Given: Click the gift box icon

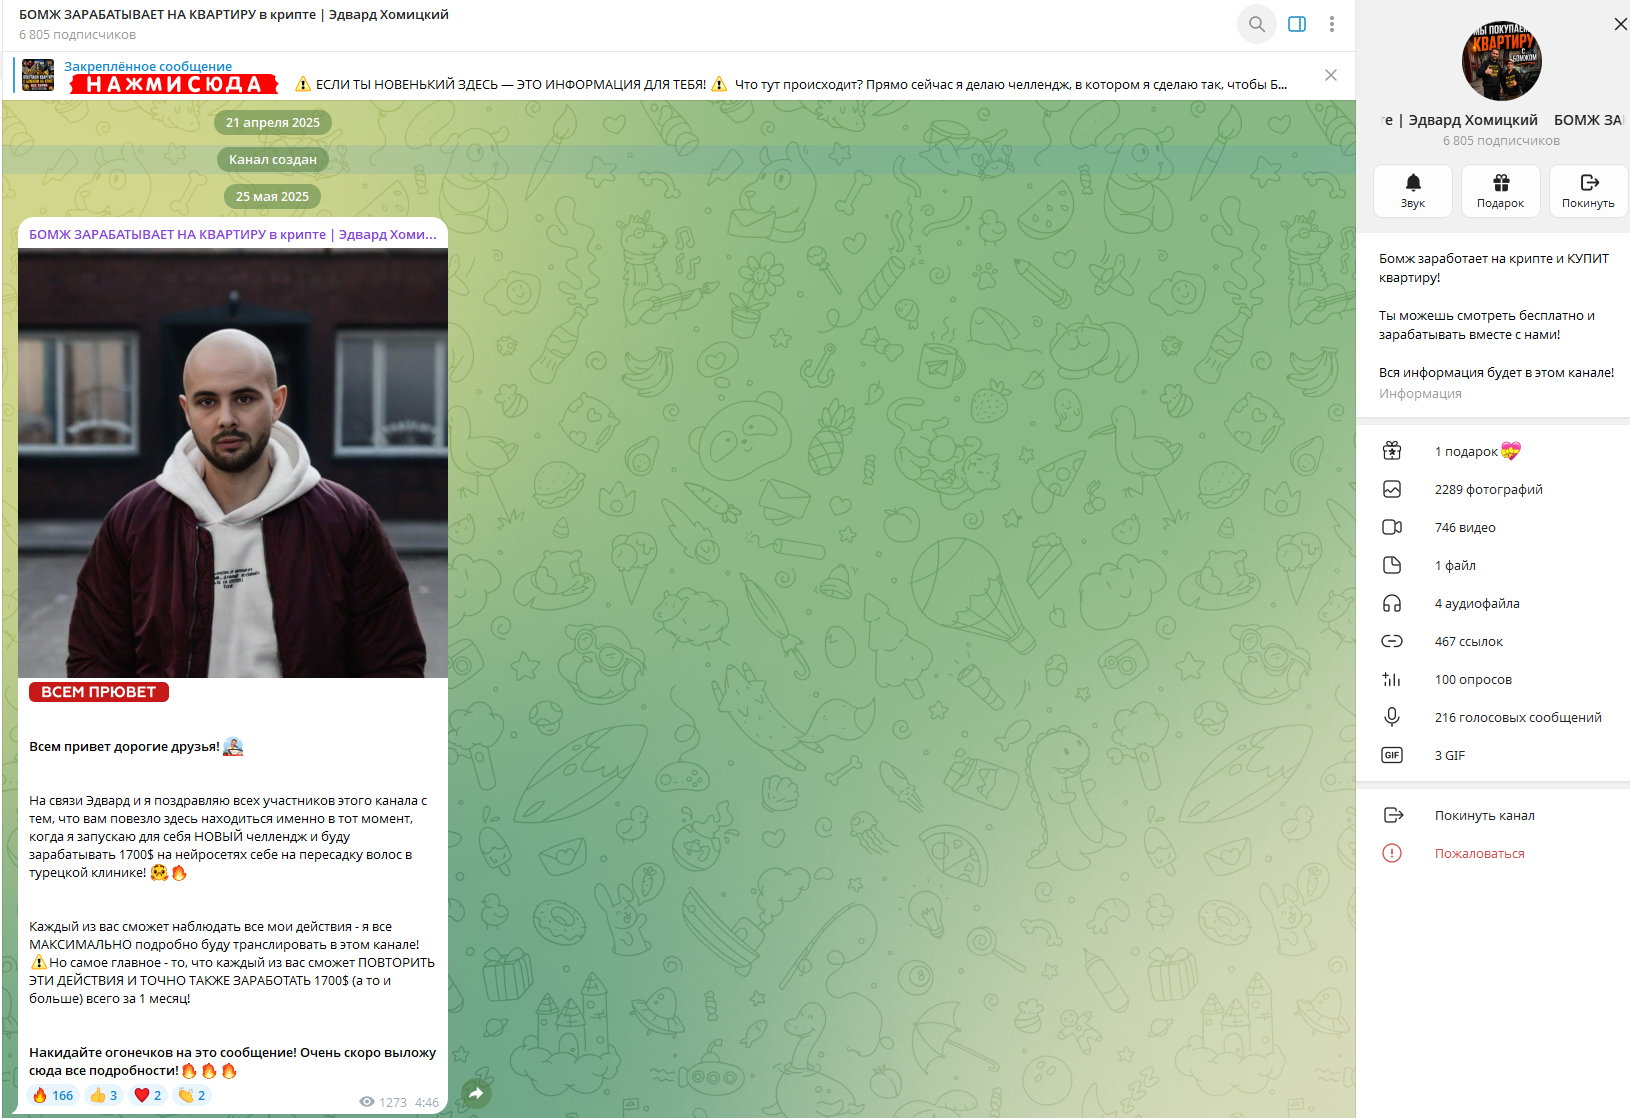Looking at the screenshot, I should pos(1392,451).
